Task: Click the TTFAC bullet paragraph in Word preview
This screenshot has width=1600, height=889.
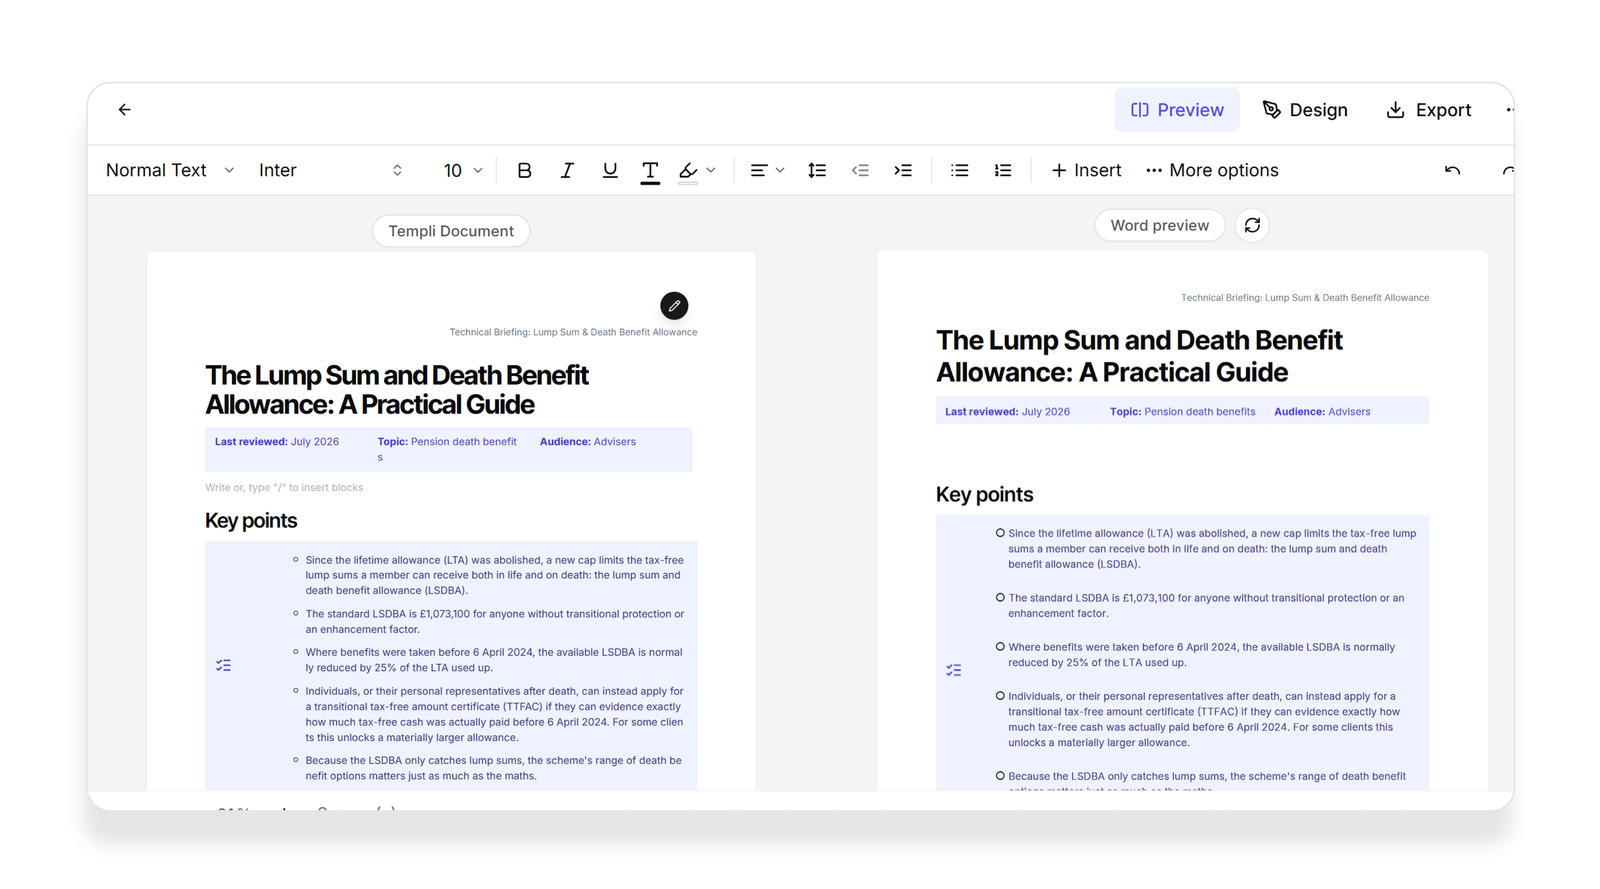Action: pos(1204,719)
